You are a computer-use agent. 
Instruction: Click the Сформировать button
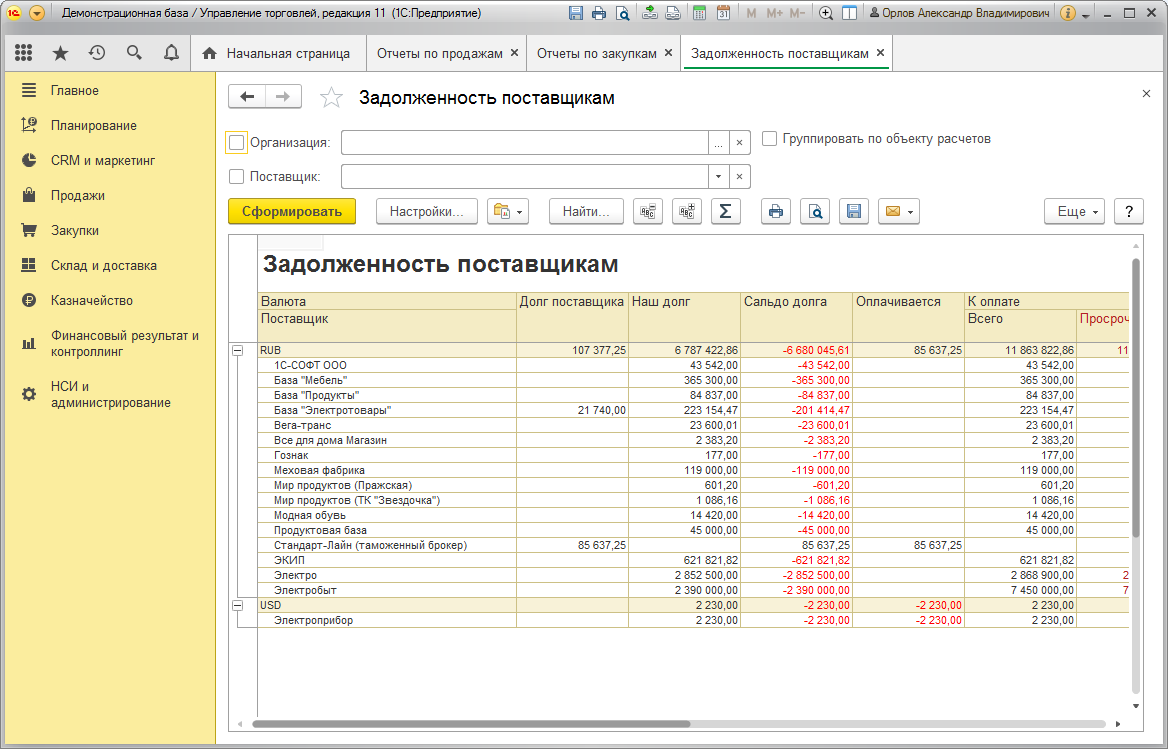(292, 211)
